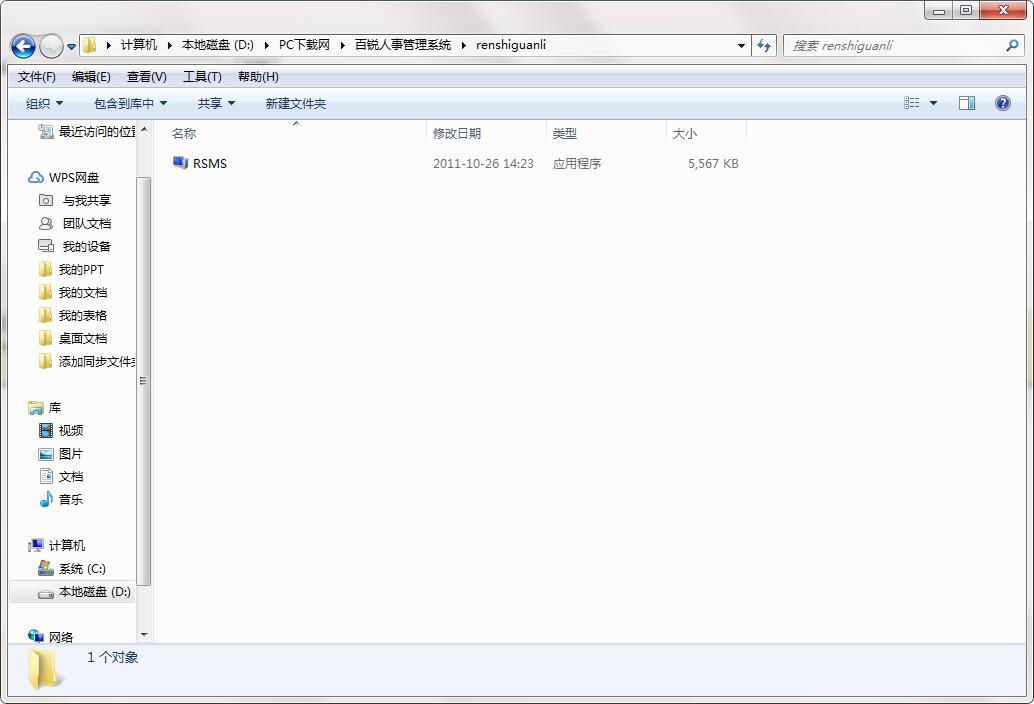This screenshot has height=704, width=1034.
Task: Change view with the view mode icon
Action: pyautogui.click(x=911, y=103)
